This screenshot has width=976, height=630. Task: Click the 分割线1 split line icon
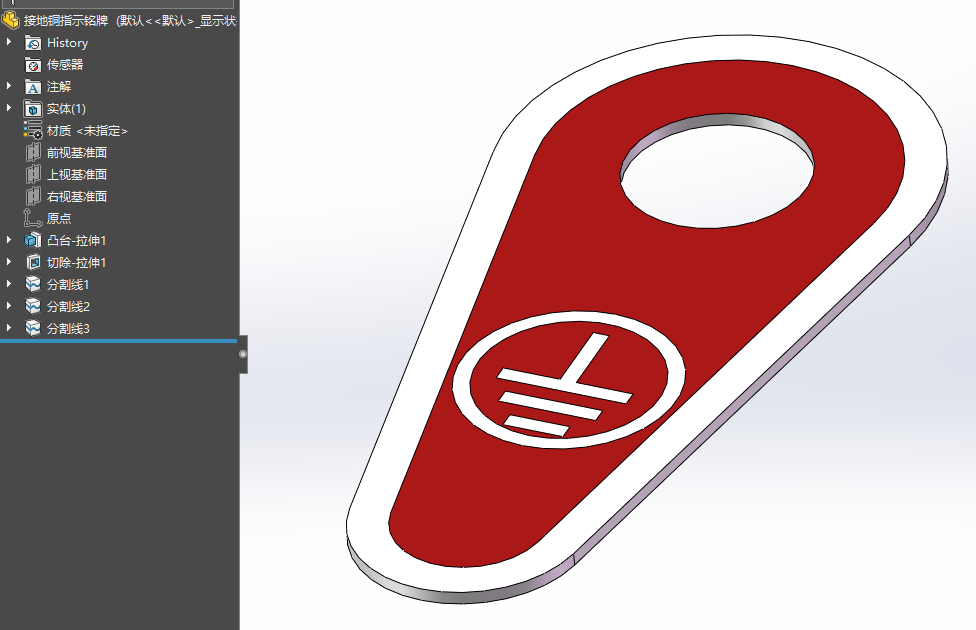tap(33, 284)
